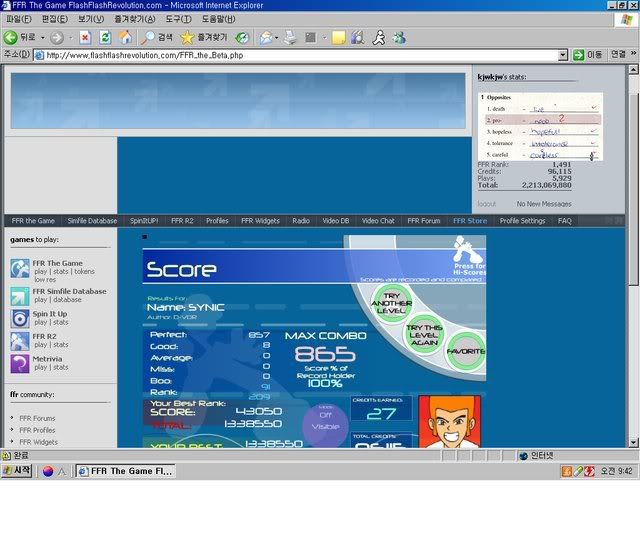The height and width of the screenshot is (539, 640).
Task: Click the Favorites star toolbar icon
Action: point(187,37)
